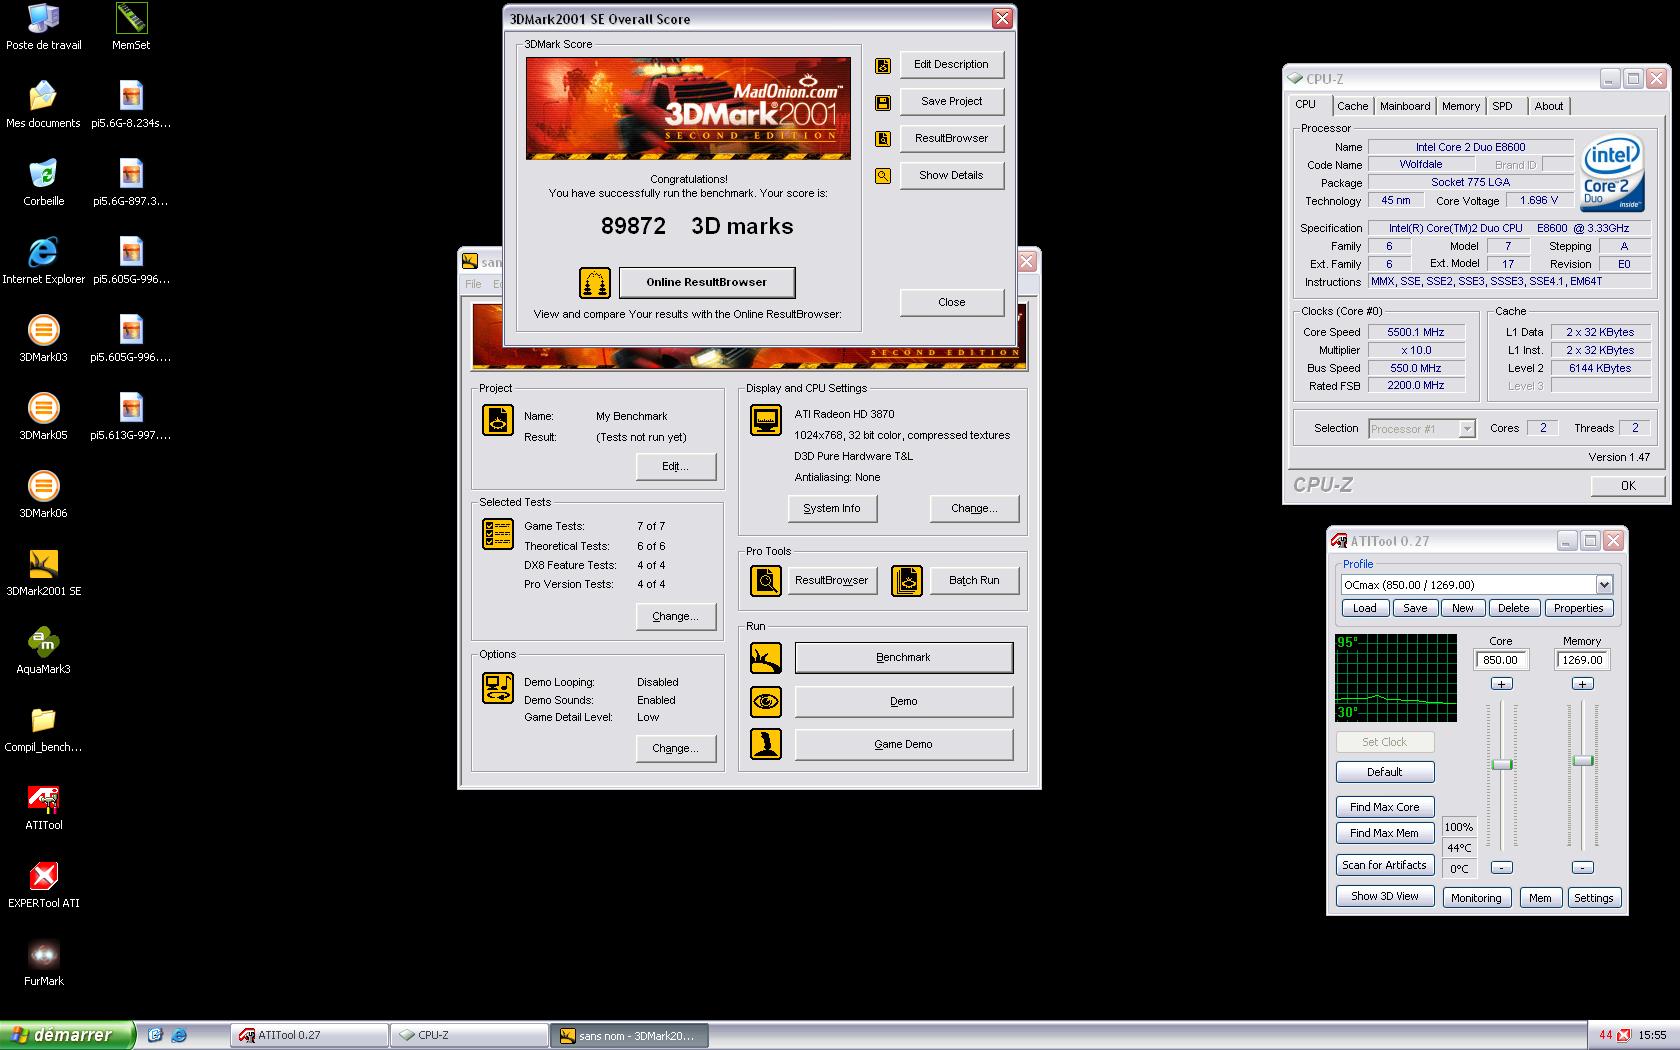Click the ATI tray icon near clock
Image resolution: width=1680 pixels, height=1050 pixels.
point(1623,1036)
